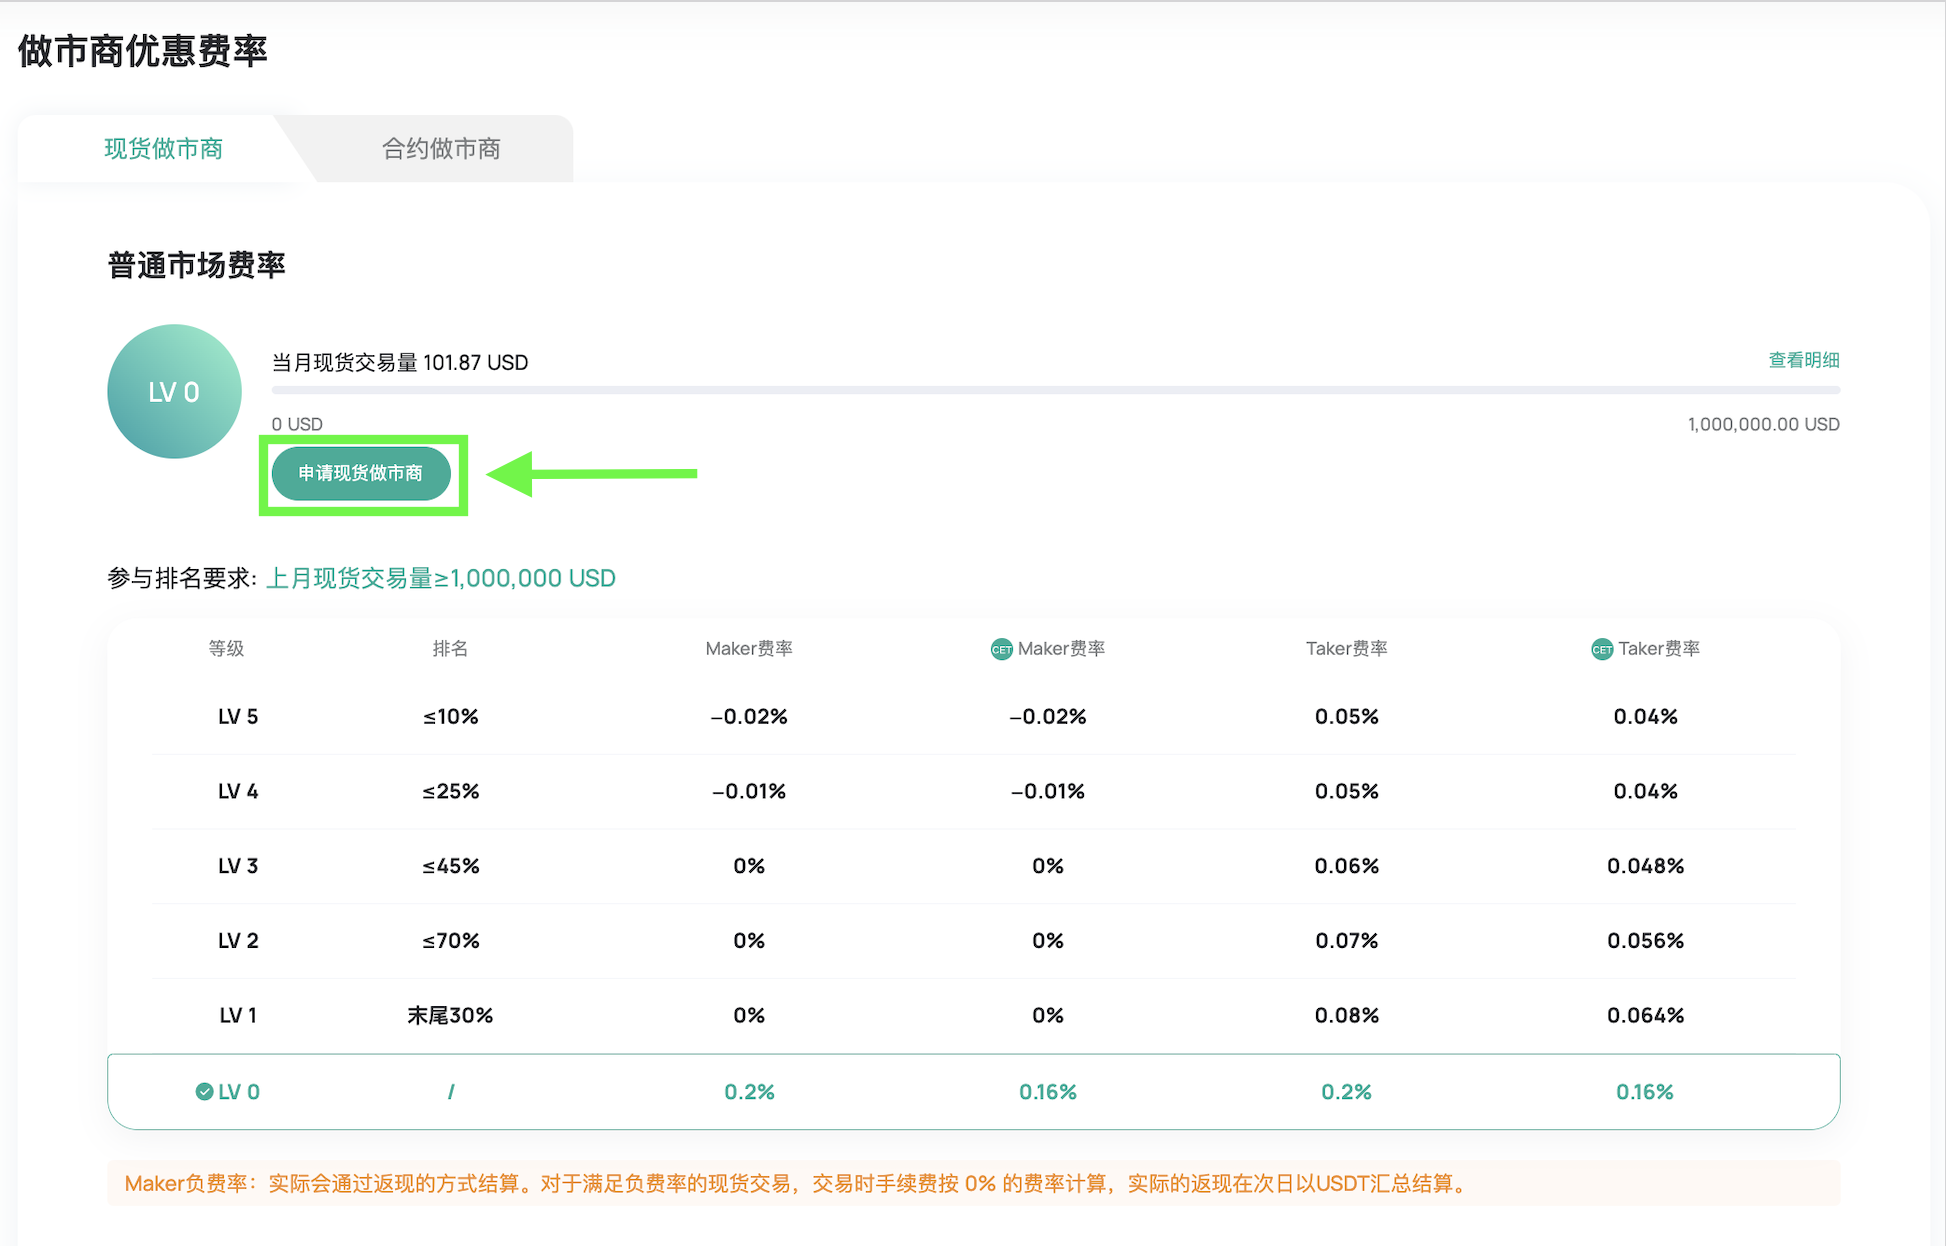Viewport: 1946px width, 1246px height.
Task: Click ≤70% ranking cell
Action: (450, 941)
